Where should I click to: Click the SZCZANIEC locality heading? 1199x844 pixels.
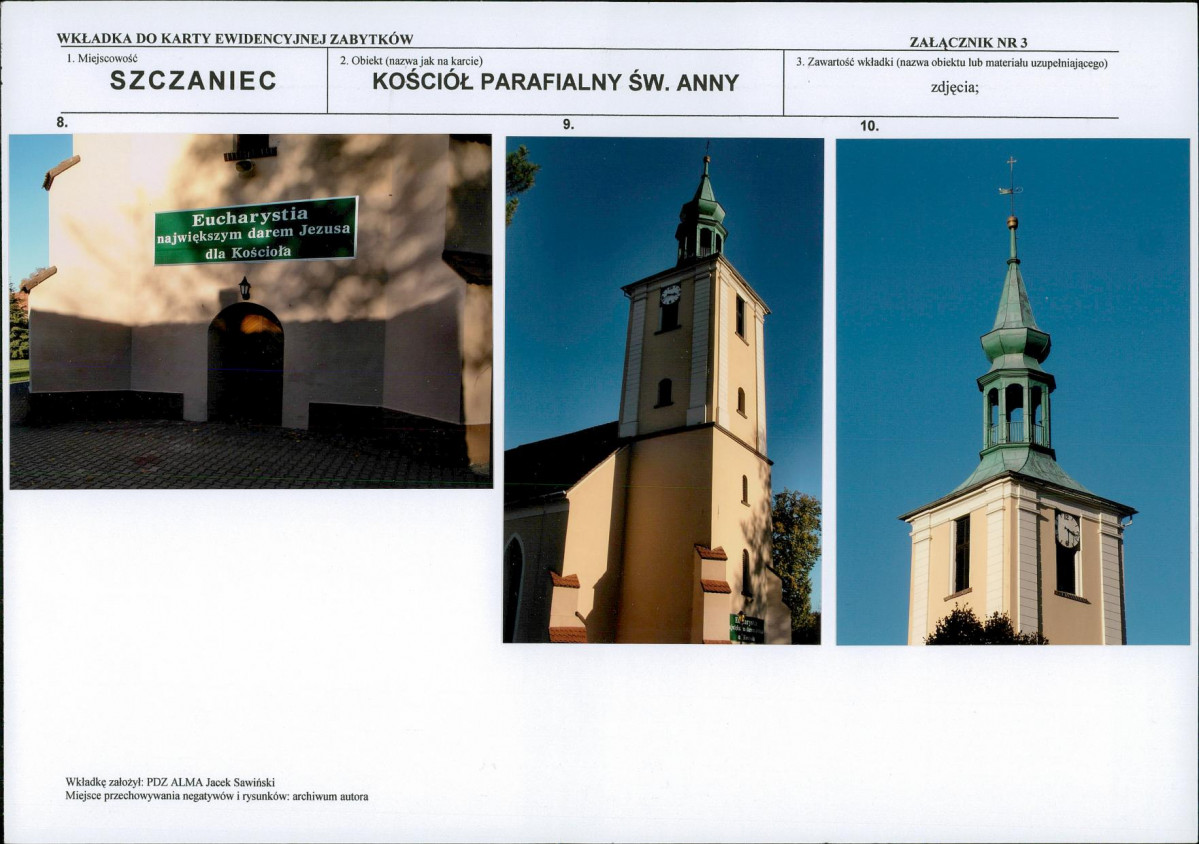(193, 81)
